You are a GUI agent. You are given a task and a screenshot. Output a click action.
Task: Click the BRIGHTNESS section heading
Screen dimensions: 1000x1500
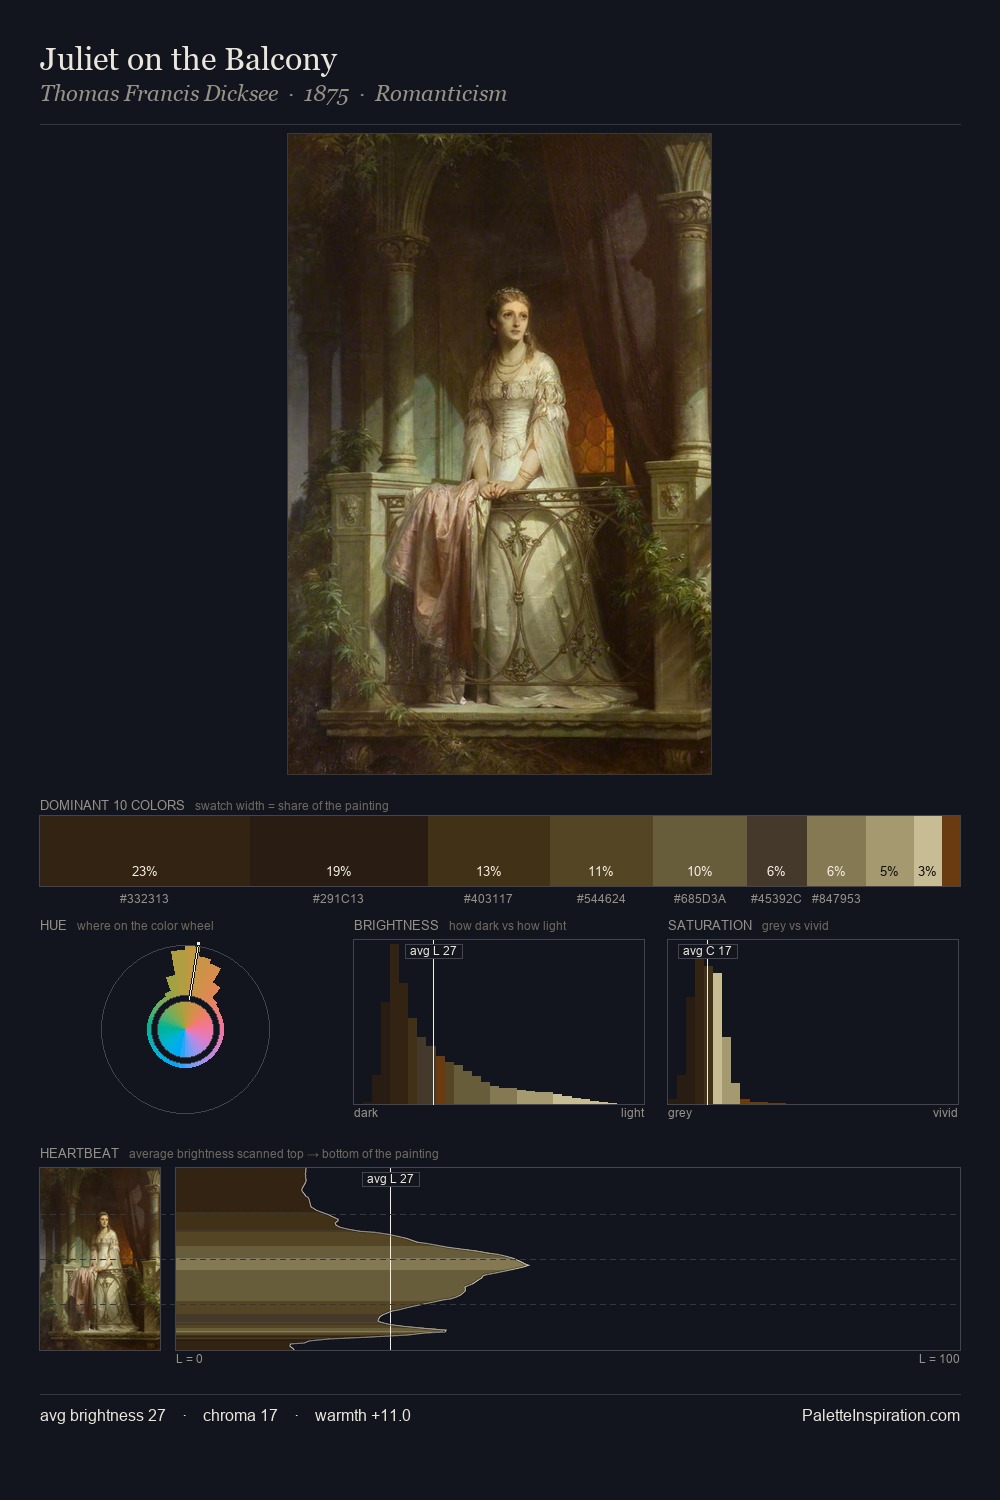coord(396,925)
